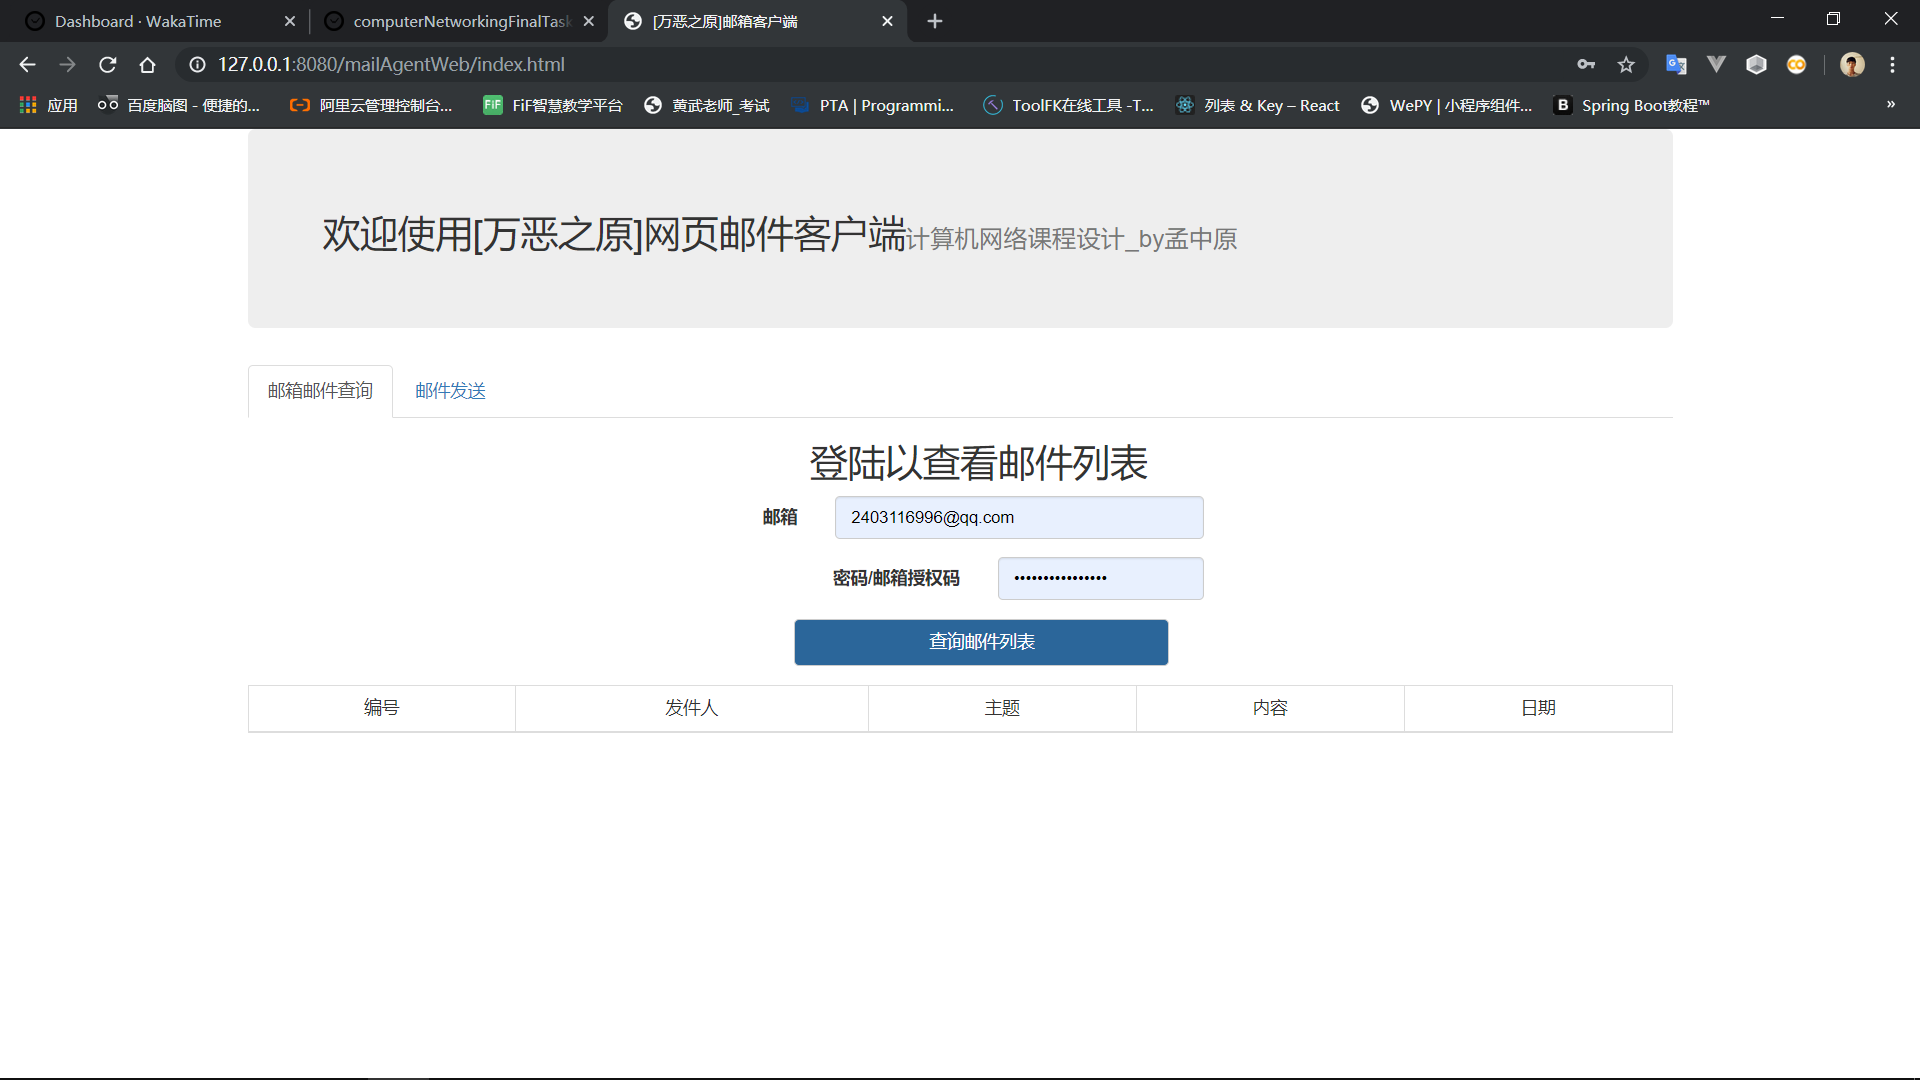The image size is (1920, 1080).
Task: Select the 邮箱邮件查询 tab
Action: pos(320,391)
